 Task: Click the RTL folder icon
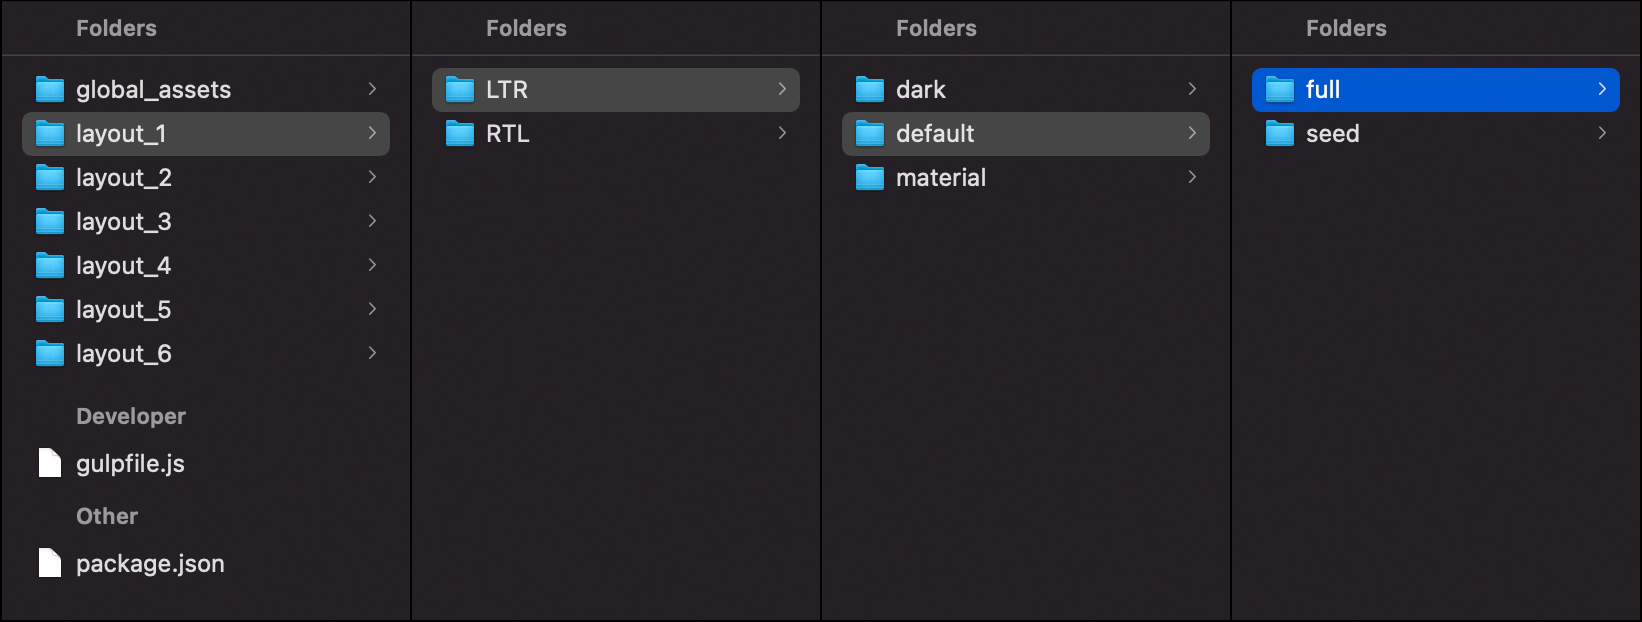click(460, 134)
